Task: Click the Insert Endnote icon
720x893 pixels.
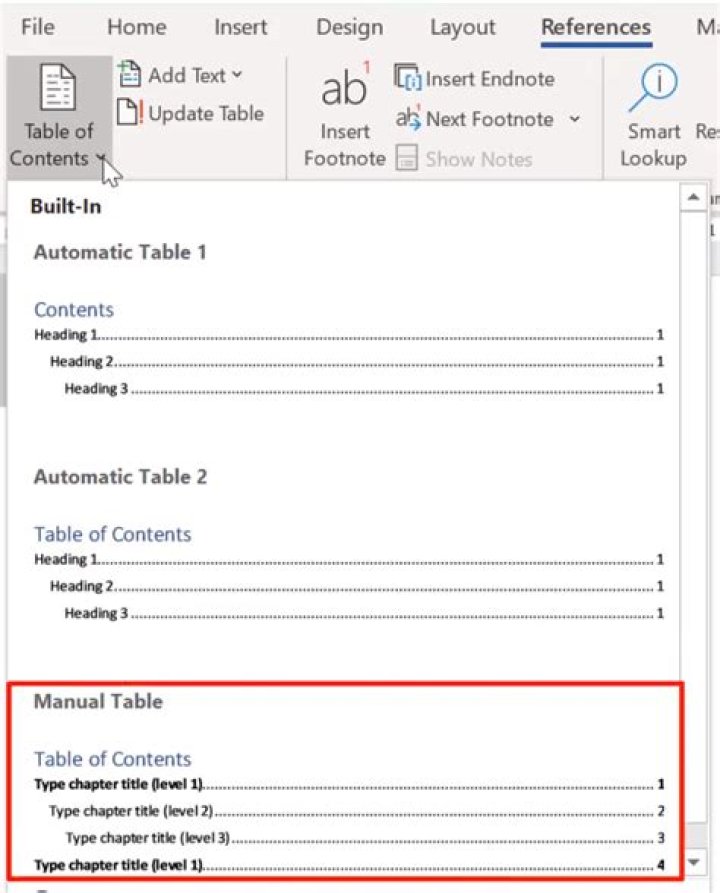Action: point(408,78)
